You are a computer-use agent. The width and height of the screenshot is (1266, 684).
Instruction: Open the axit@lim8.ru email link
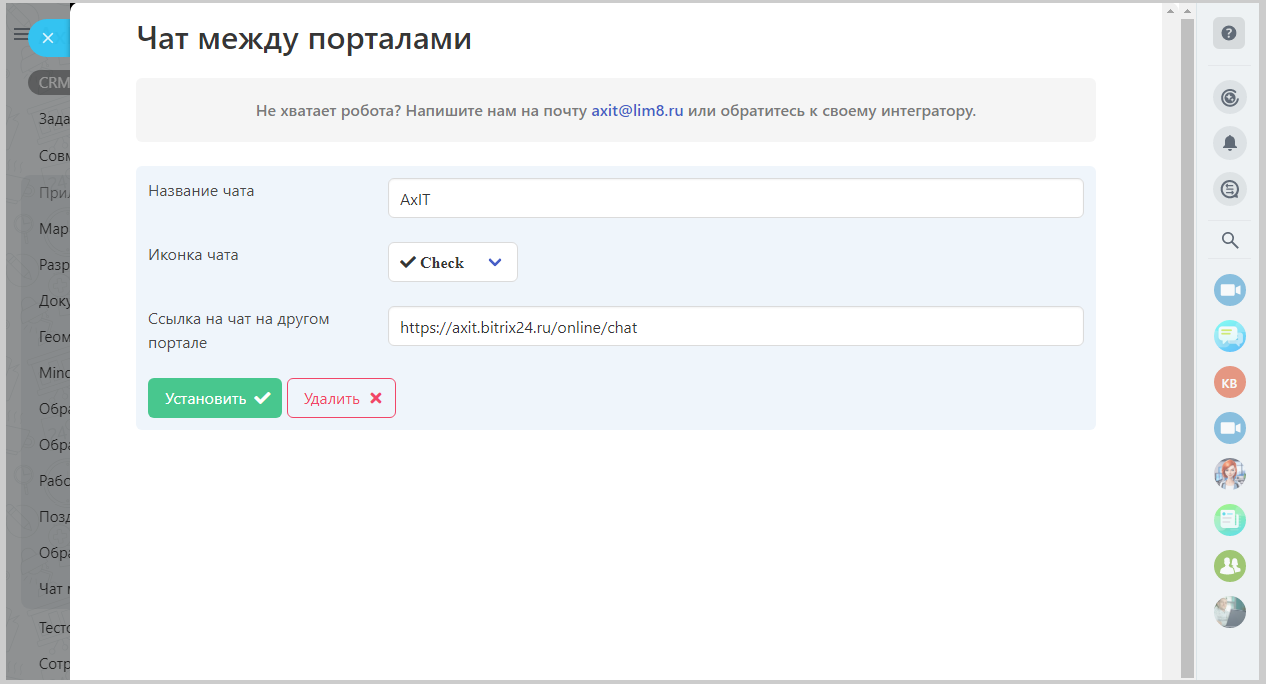coord(637,110)
